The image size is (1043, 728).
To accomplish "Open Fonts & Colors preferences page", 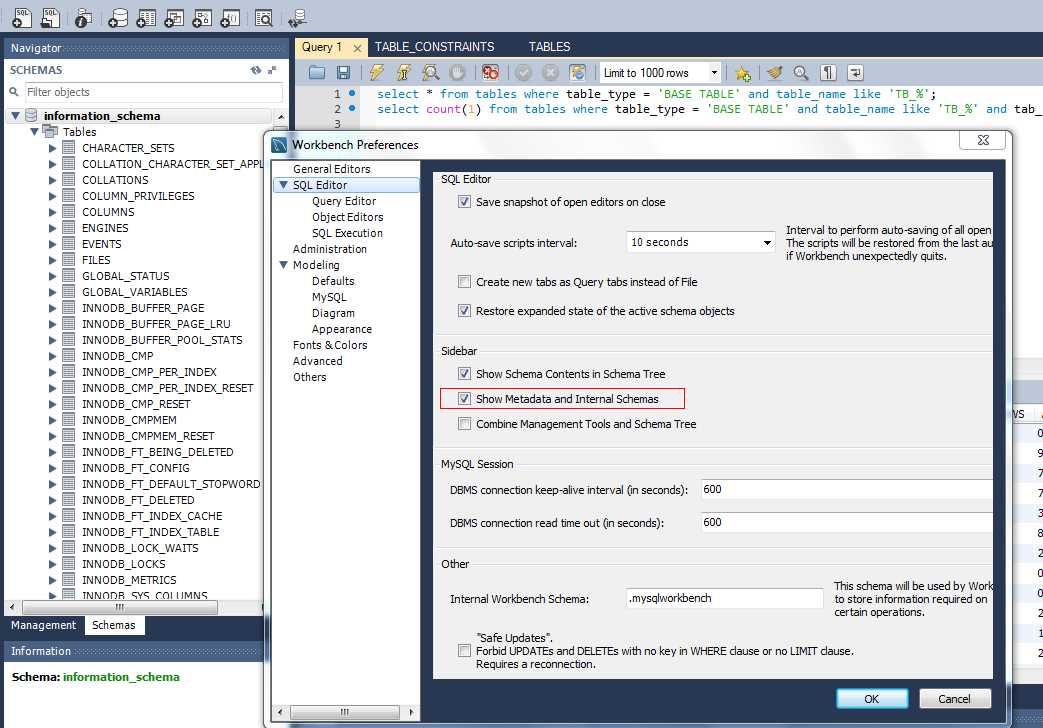I will point(330,345).
